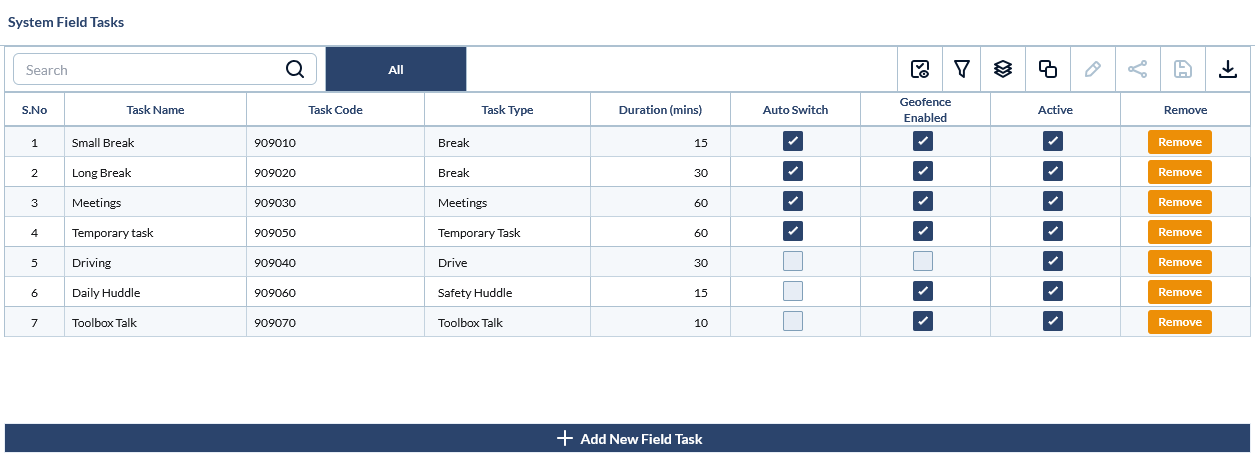Click the magnifying glass search icon
This screenshot has height=467, width=1255.
coord(295,69)
